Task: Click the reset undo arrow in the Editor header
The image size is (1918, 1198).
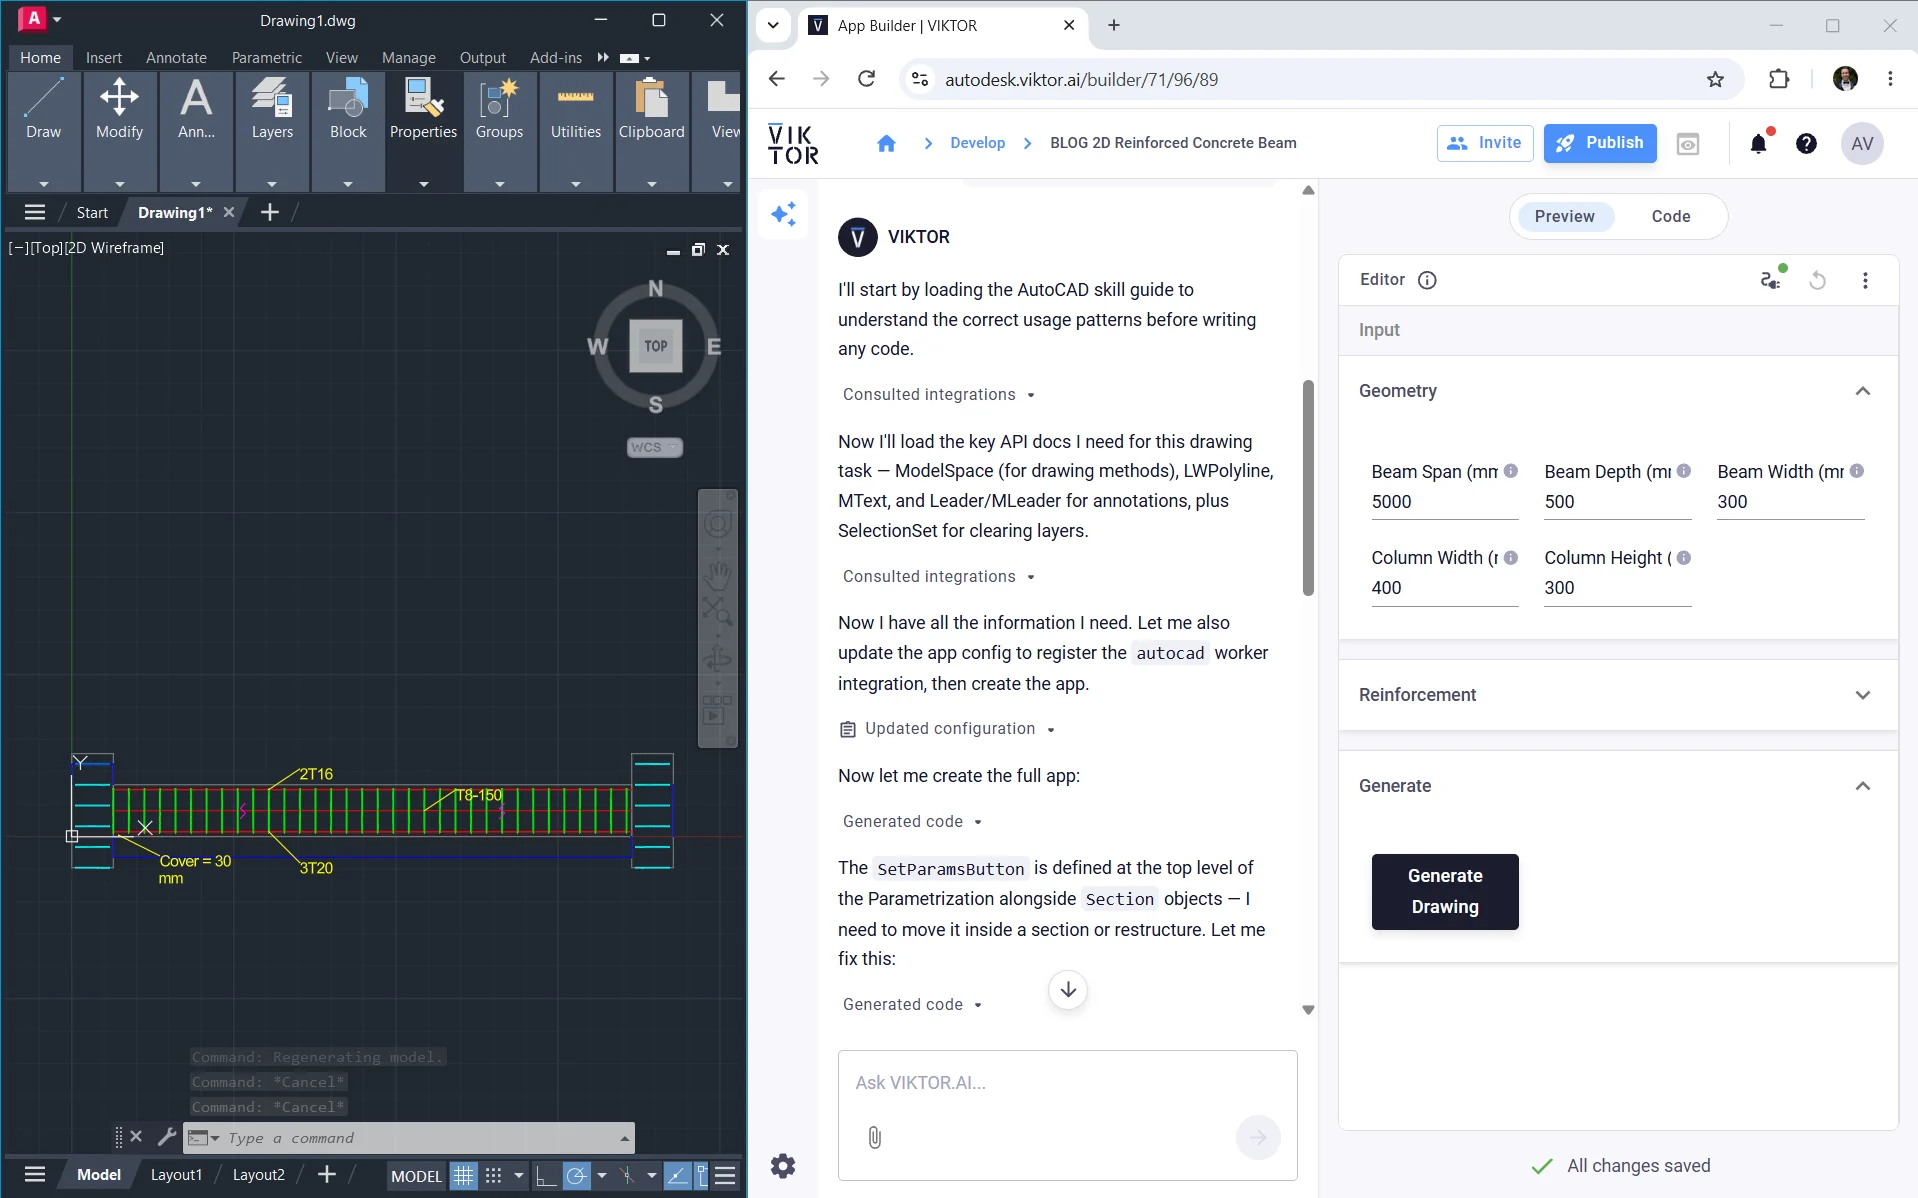Action: [x=1818, y=280]
